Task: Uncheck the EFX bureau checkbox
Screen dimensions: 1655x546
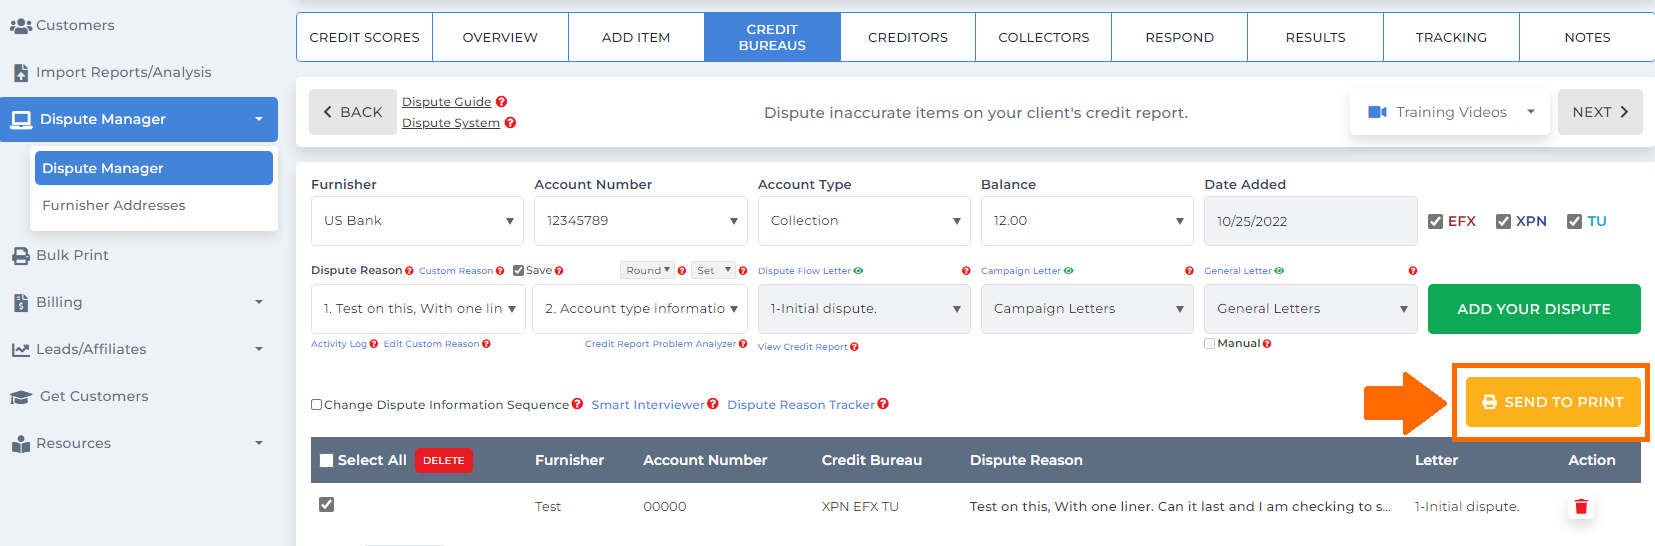Action: click(x=1435, y=222)
